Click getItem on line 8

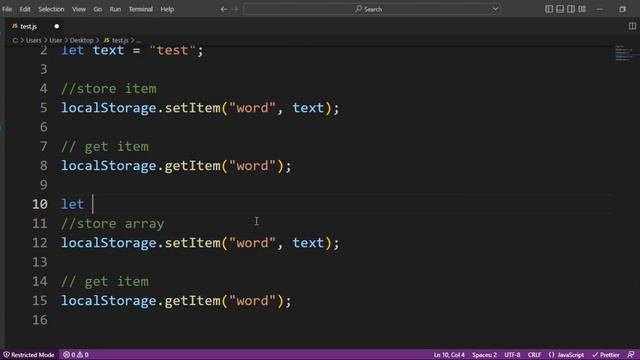tap(192, 166)
